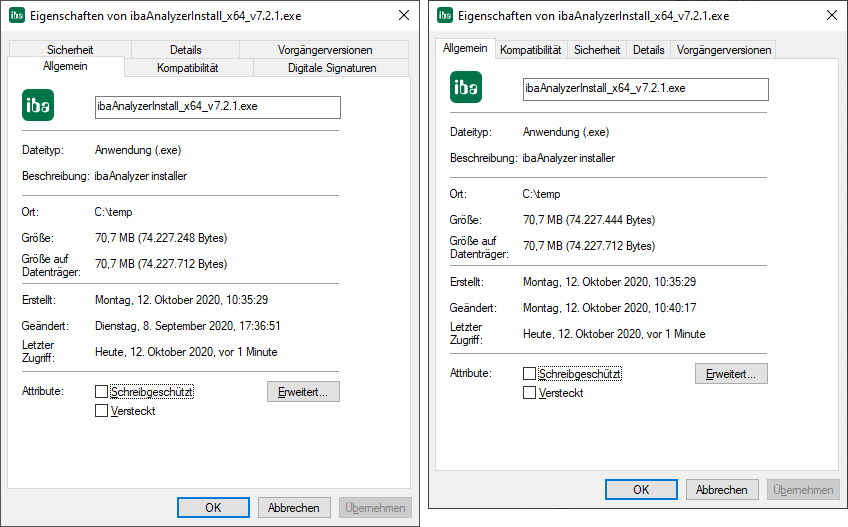Click Größe auf Datenträger value in left dialog
The image size is (848, 527).
pos(161,264)
